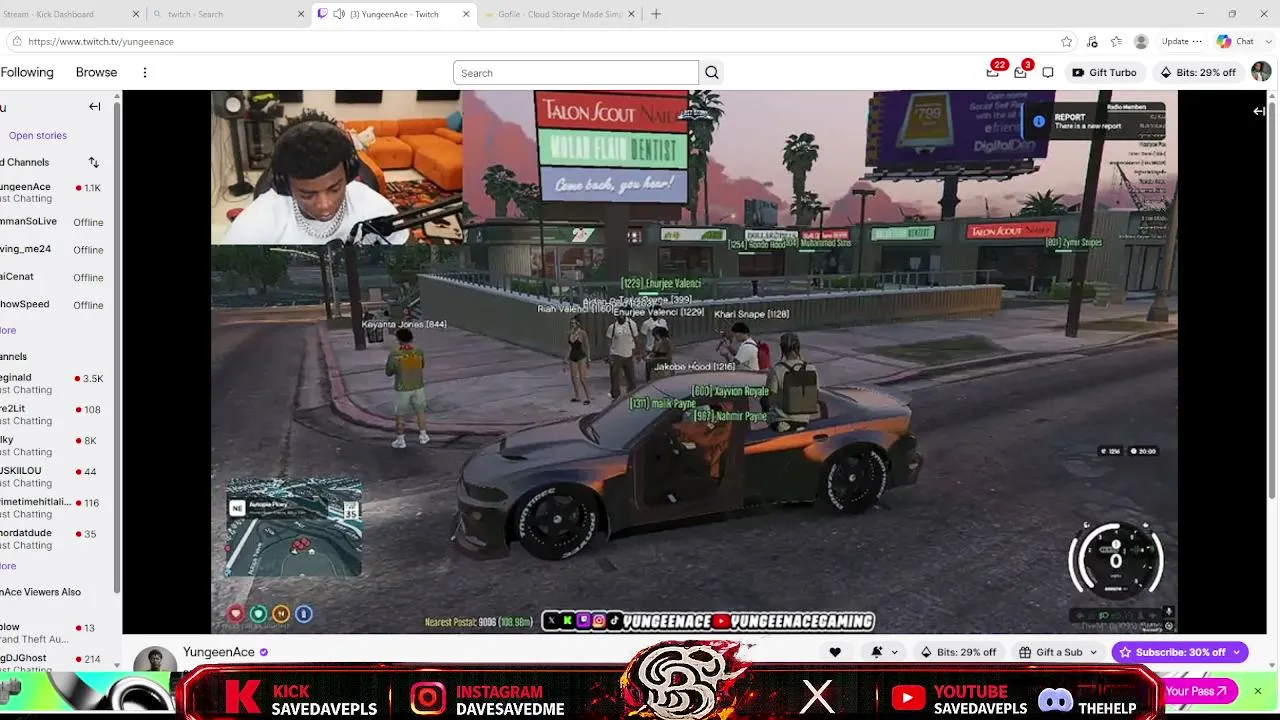
Task: Open the browser profile account icon
Action: coord(1141,42)
